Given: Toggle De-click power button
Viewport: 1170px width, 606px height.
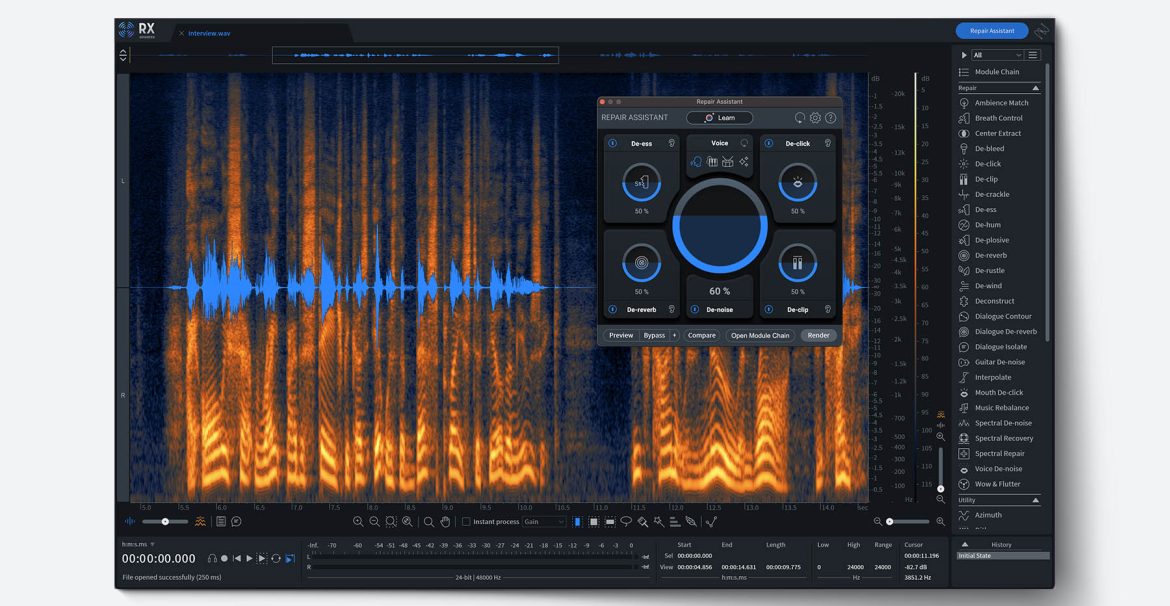Looking at the screenshot, I should (769, 143).
